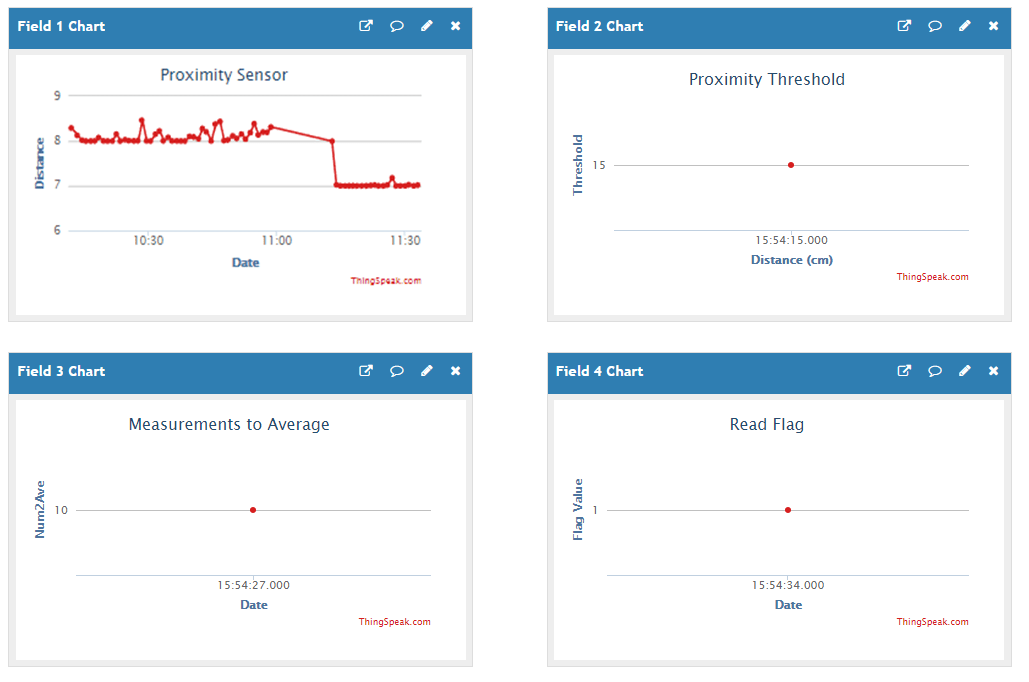Show comment bubble for Field 3 Chart
The width and height of the screenshot is (1029, 682).
coord(396,371)
